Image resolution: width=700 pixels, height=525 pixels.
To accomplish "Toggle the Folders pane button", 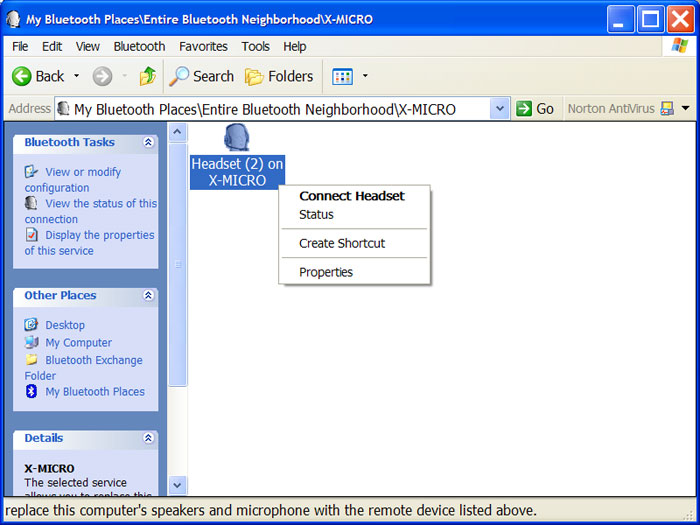I will tap(279, 76).
